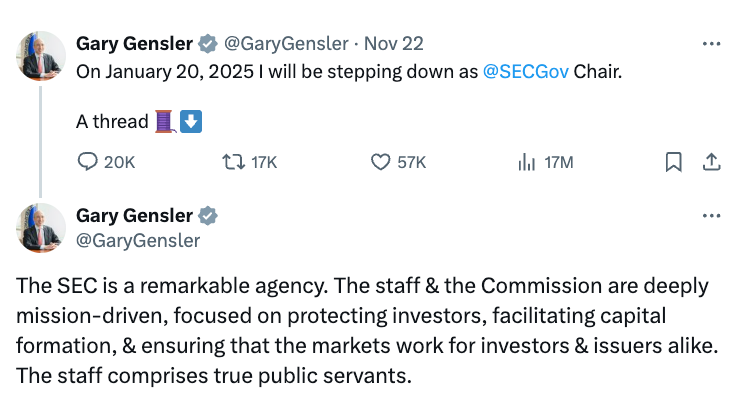
Task: Open more options for second tweet
Action: 711,215
